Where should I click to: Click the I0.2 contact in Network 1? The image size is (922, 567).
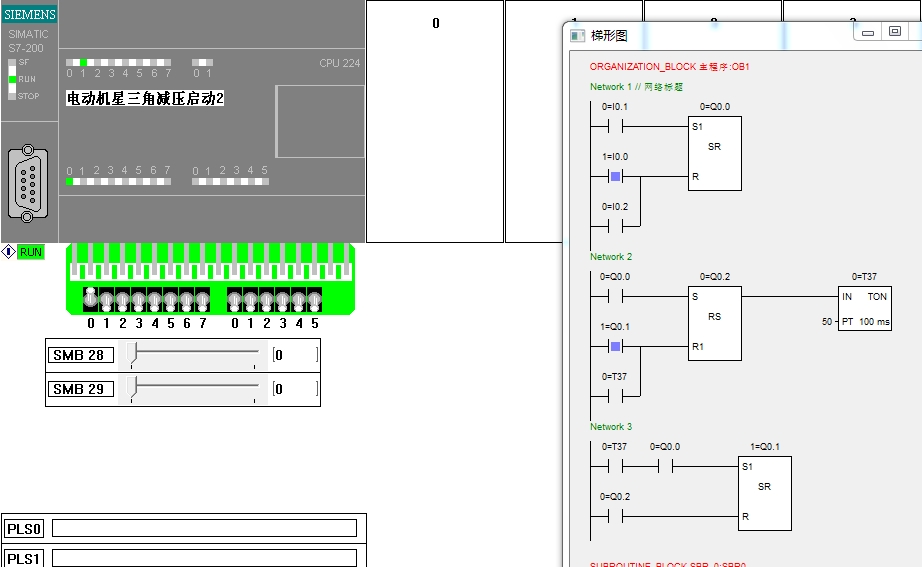[x=615, y=226]
